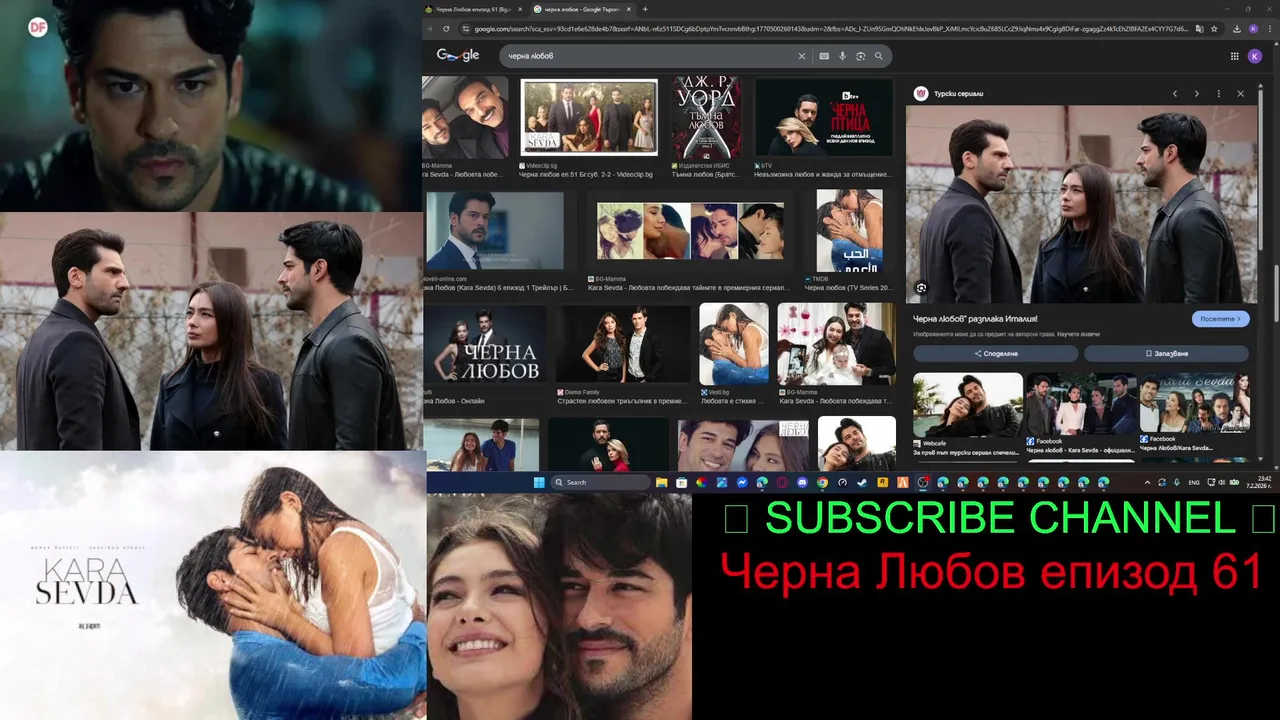Focus the Google search input field
This screenshot has width=1280, height=720.
click(650, 56)
